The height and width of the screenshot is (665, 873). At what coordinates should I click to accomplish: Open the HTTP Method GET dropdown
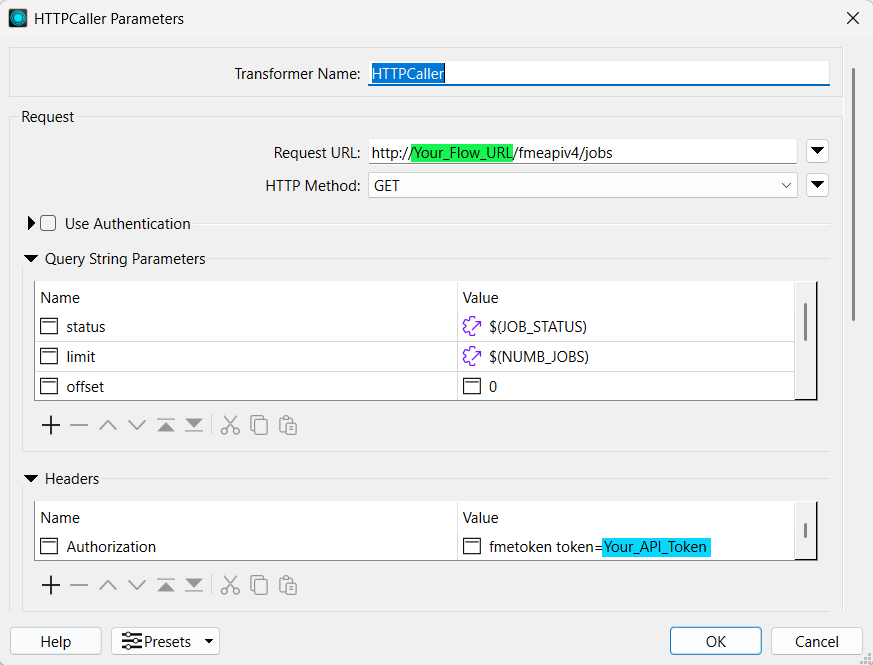point(583,185)
